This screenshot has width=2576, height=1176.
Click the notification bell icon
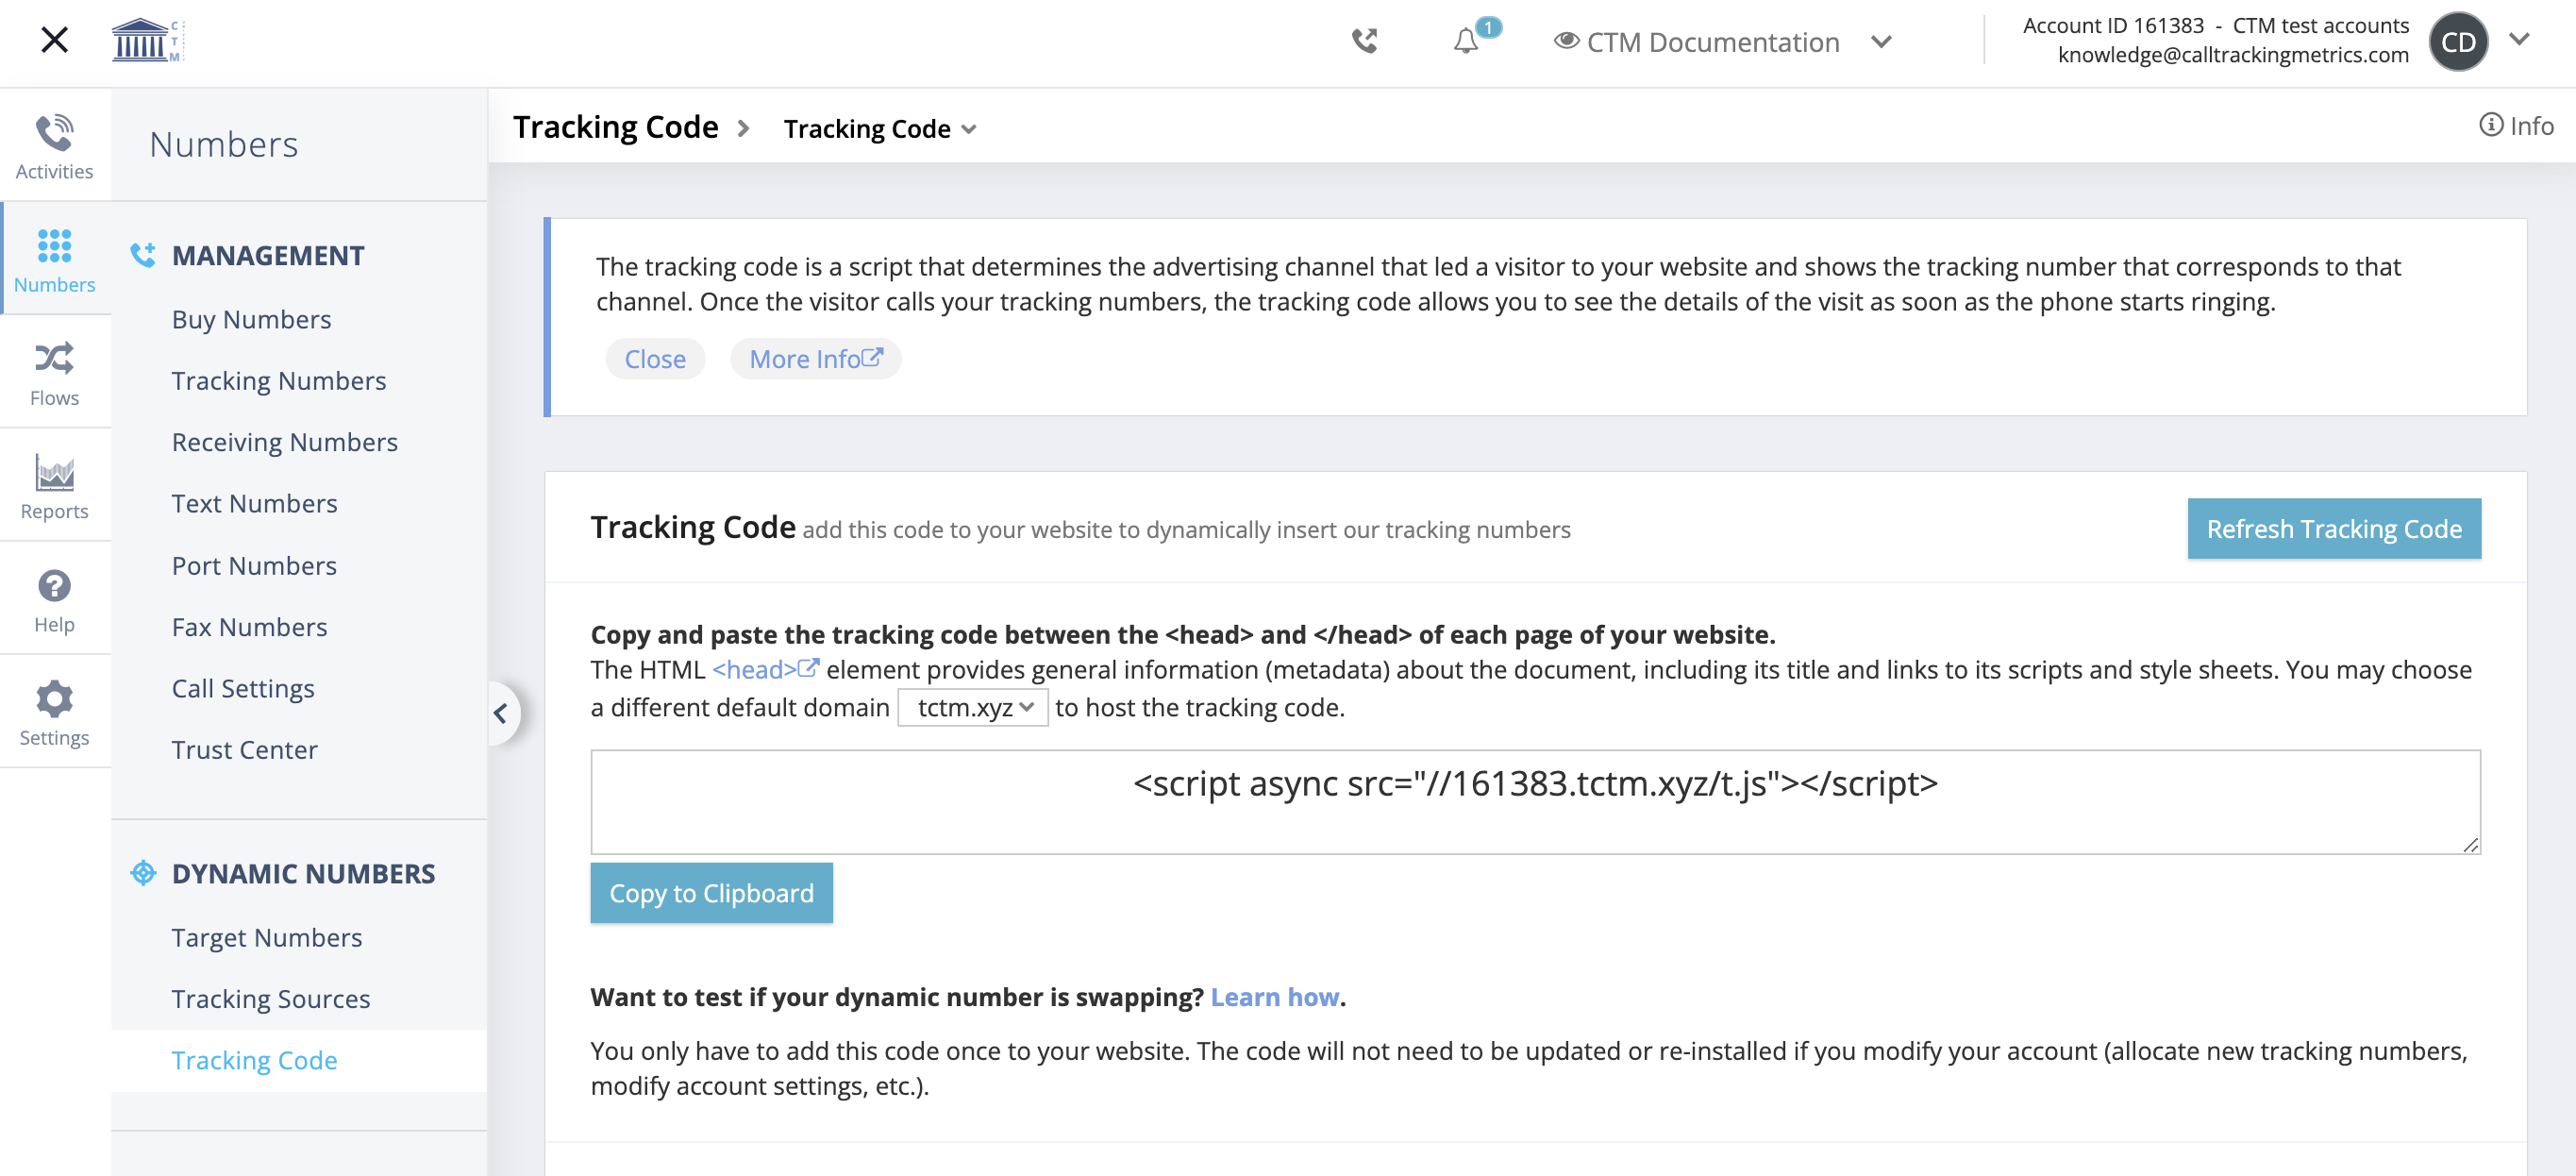tap(1465, 42)
